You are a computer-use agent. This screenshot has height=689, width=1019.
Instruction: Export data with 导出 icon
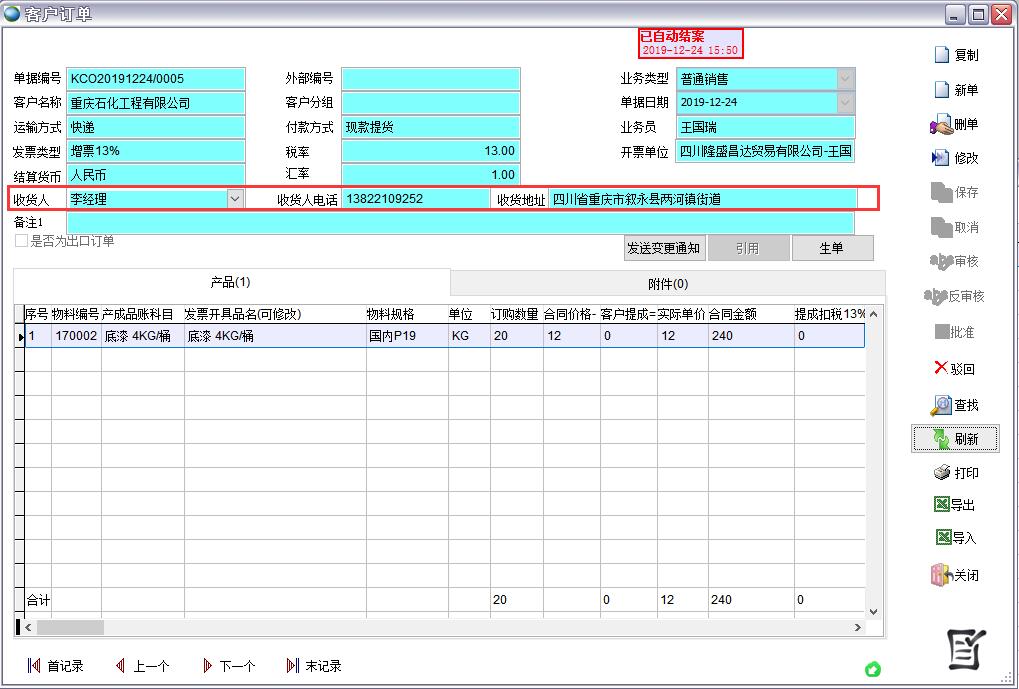click(941, 505)
